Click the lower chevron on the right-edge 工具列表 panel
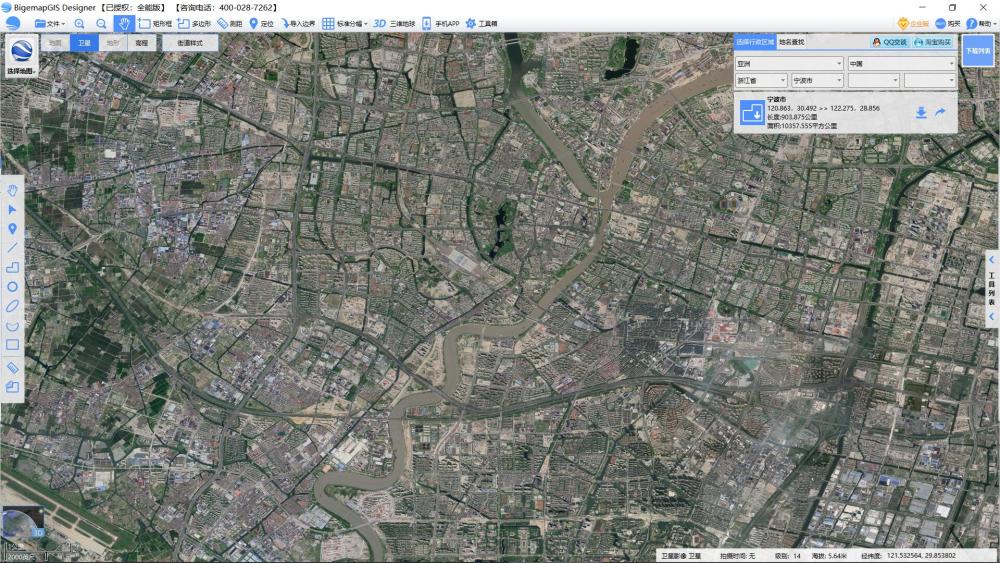The width and height of the screenshot is (1000, 563). 992,316
